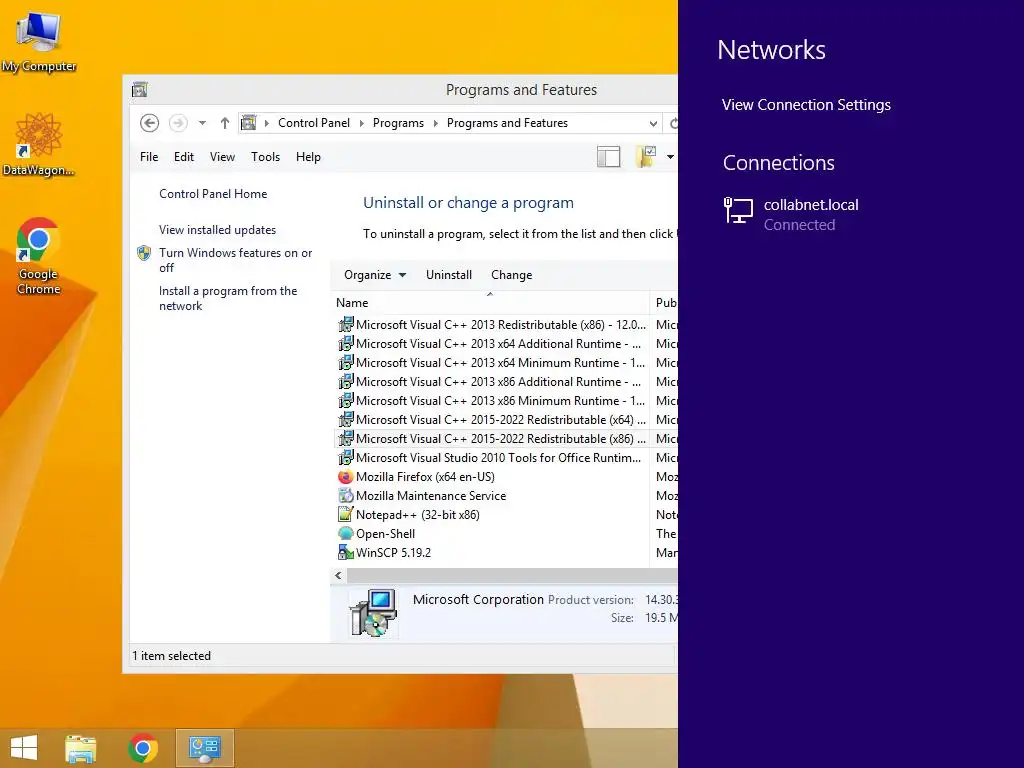Click the installer icon in details pane
Screen dimensions: 1024x768
tap(373, 613)
